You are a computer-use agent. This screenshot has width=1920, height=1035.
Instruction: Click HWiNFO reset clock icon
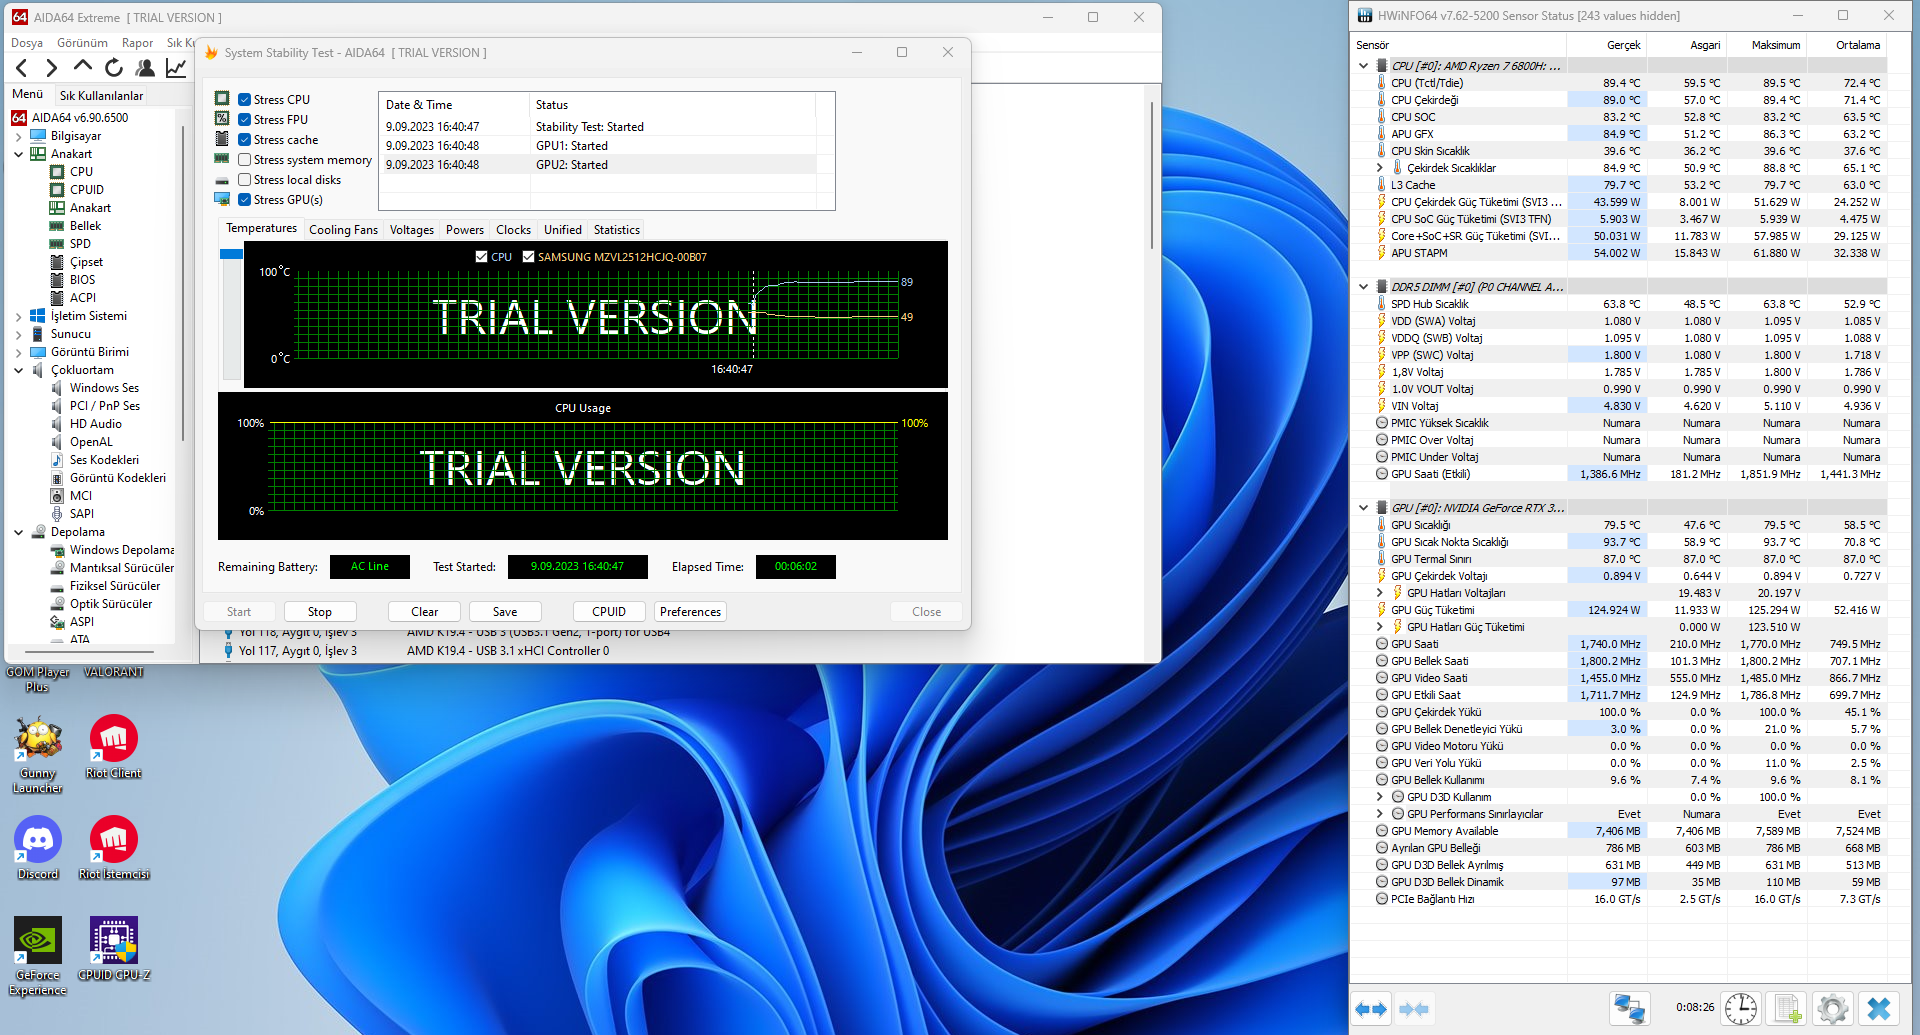[1741, 1008]
